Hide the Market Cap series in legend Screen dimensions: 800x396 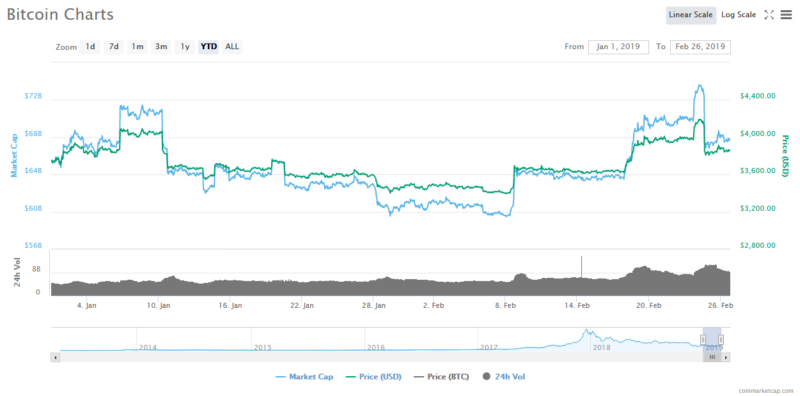[x=305, y=377]
